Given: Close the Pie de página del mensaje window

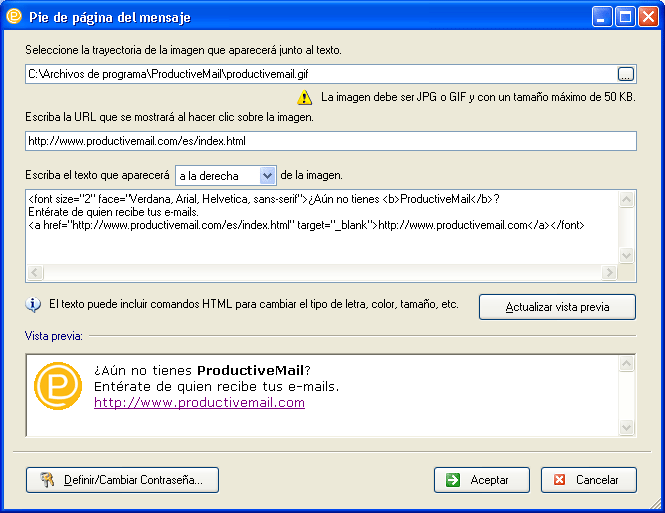Looking at the screenshot, I should point(648,17).
